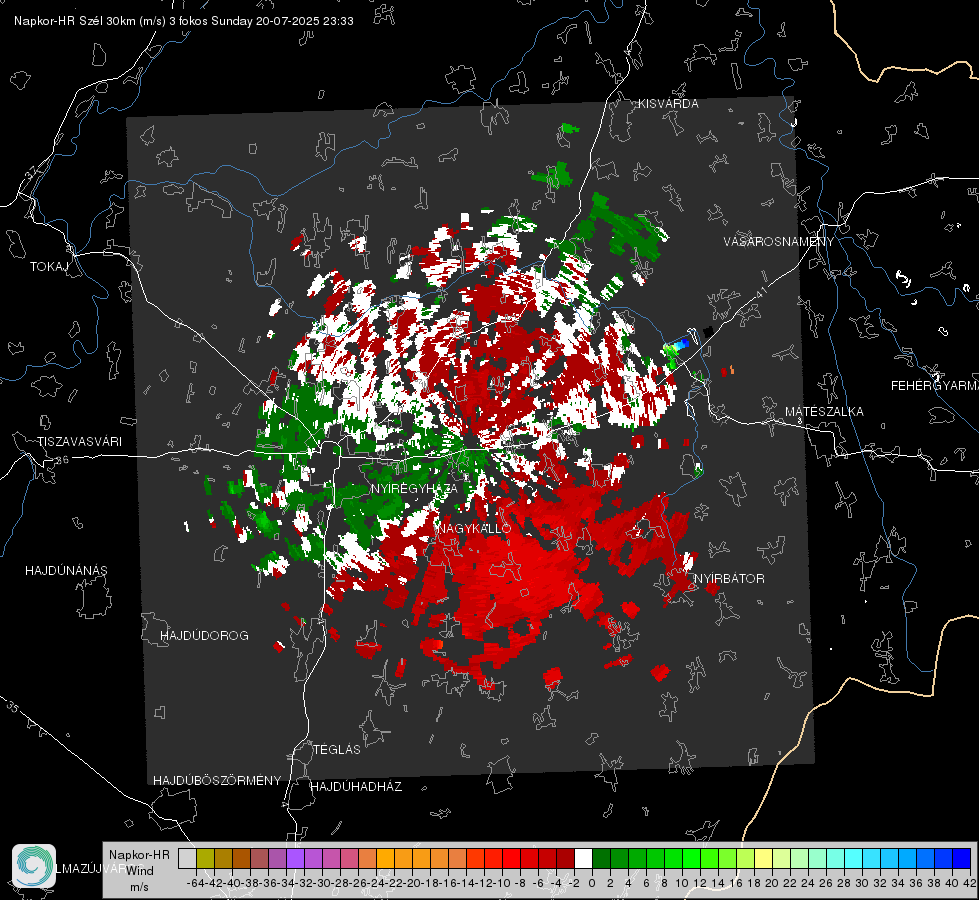Image resolution: width=979 pixels, height=900 pixels.
Task: Click the rightmost dark blue legend swatch
Action: (x=962, y=858)
